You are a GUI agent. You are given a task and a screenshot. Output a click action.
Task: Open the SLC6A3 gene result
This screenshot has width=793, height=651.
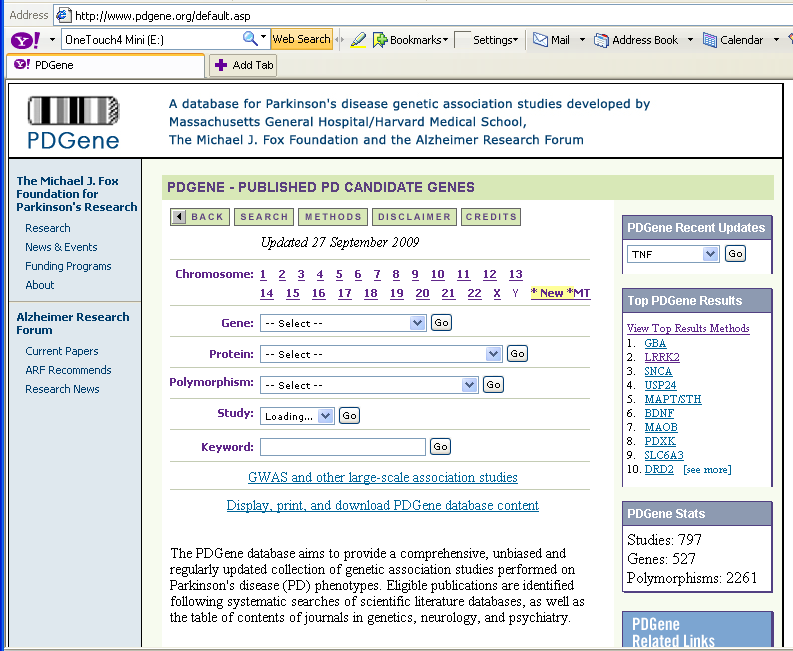(664, 455)
